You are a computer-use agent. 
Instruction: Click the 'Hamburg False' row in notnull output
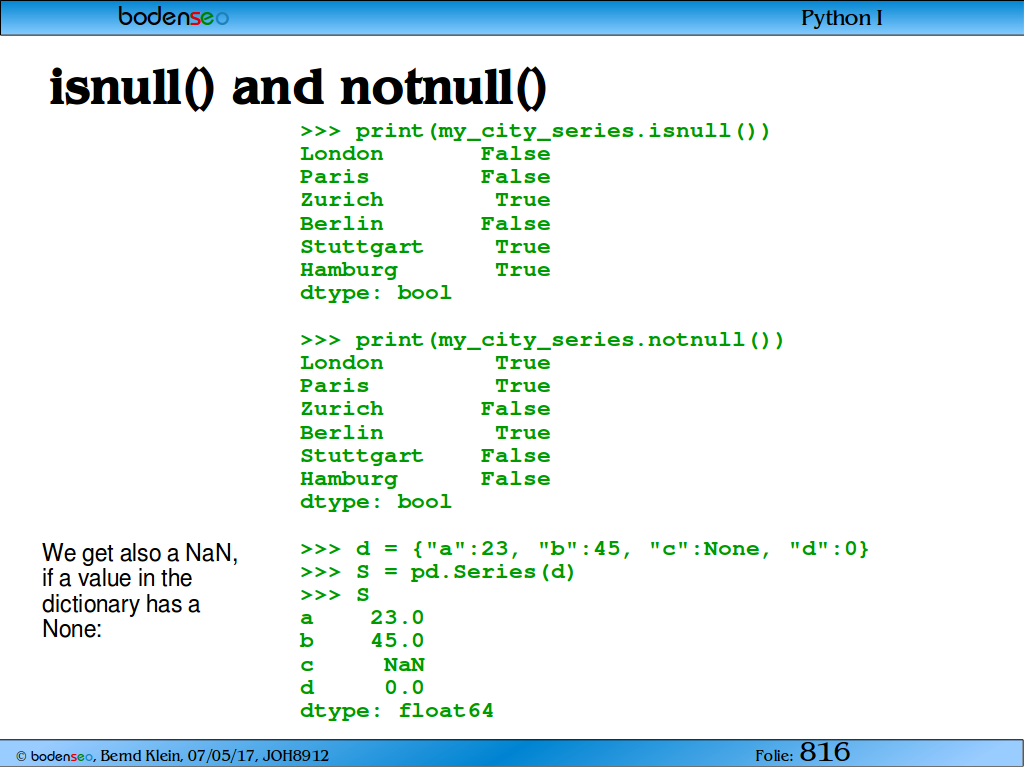[425, 479]
